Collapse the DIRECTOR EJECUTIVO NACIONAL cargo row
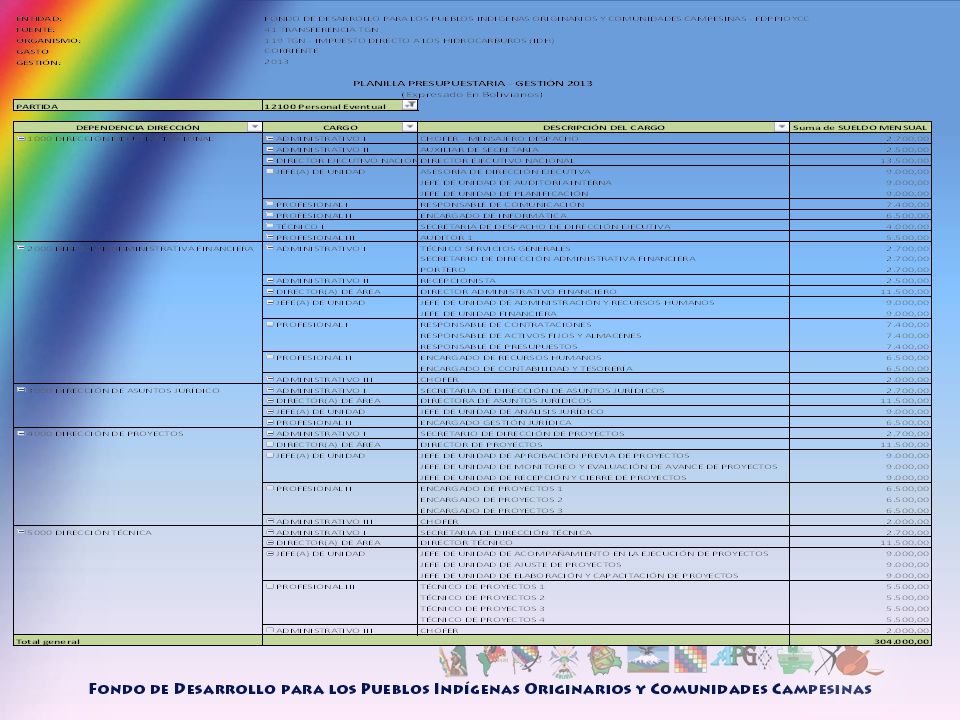Image resolution: width=960 pixels, height=720 pixels. pos(270,160)
